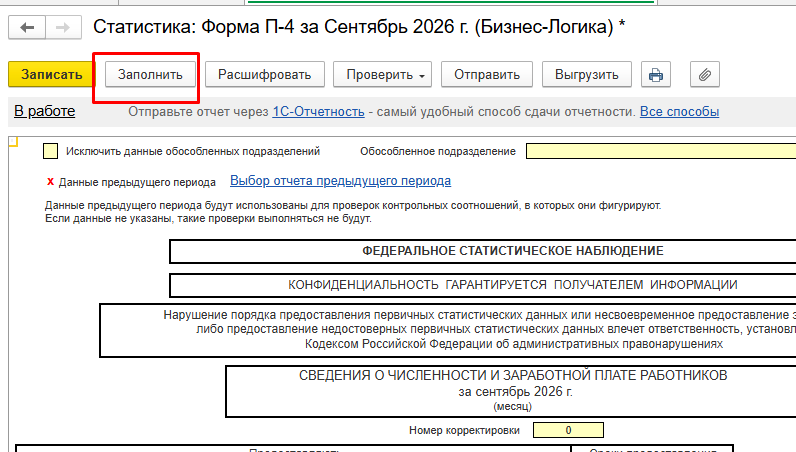Open the Проверить dropdown menu
796x452 pixels.
(x=382, y=75)
